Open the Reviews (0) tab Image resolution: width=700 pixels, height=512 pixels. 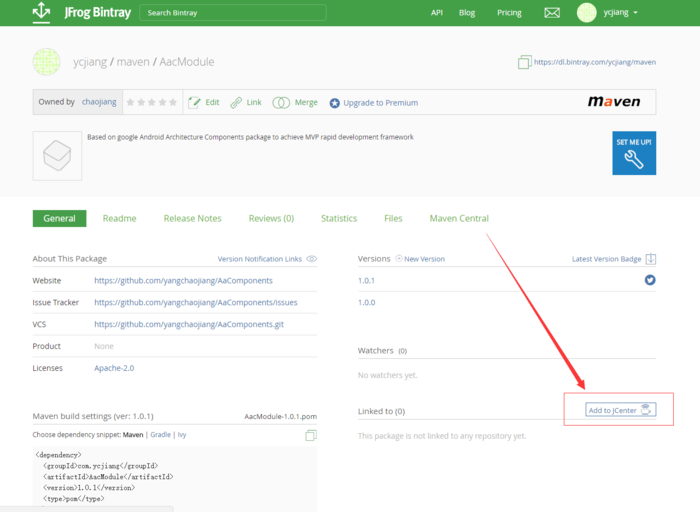click(271, 218)
